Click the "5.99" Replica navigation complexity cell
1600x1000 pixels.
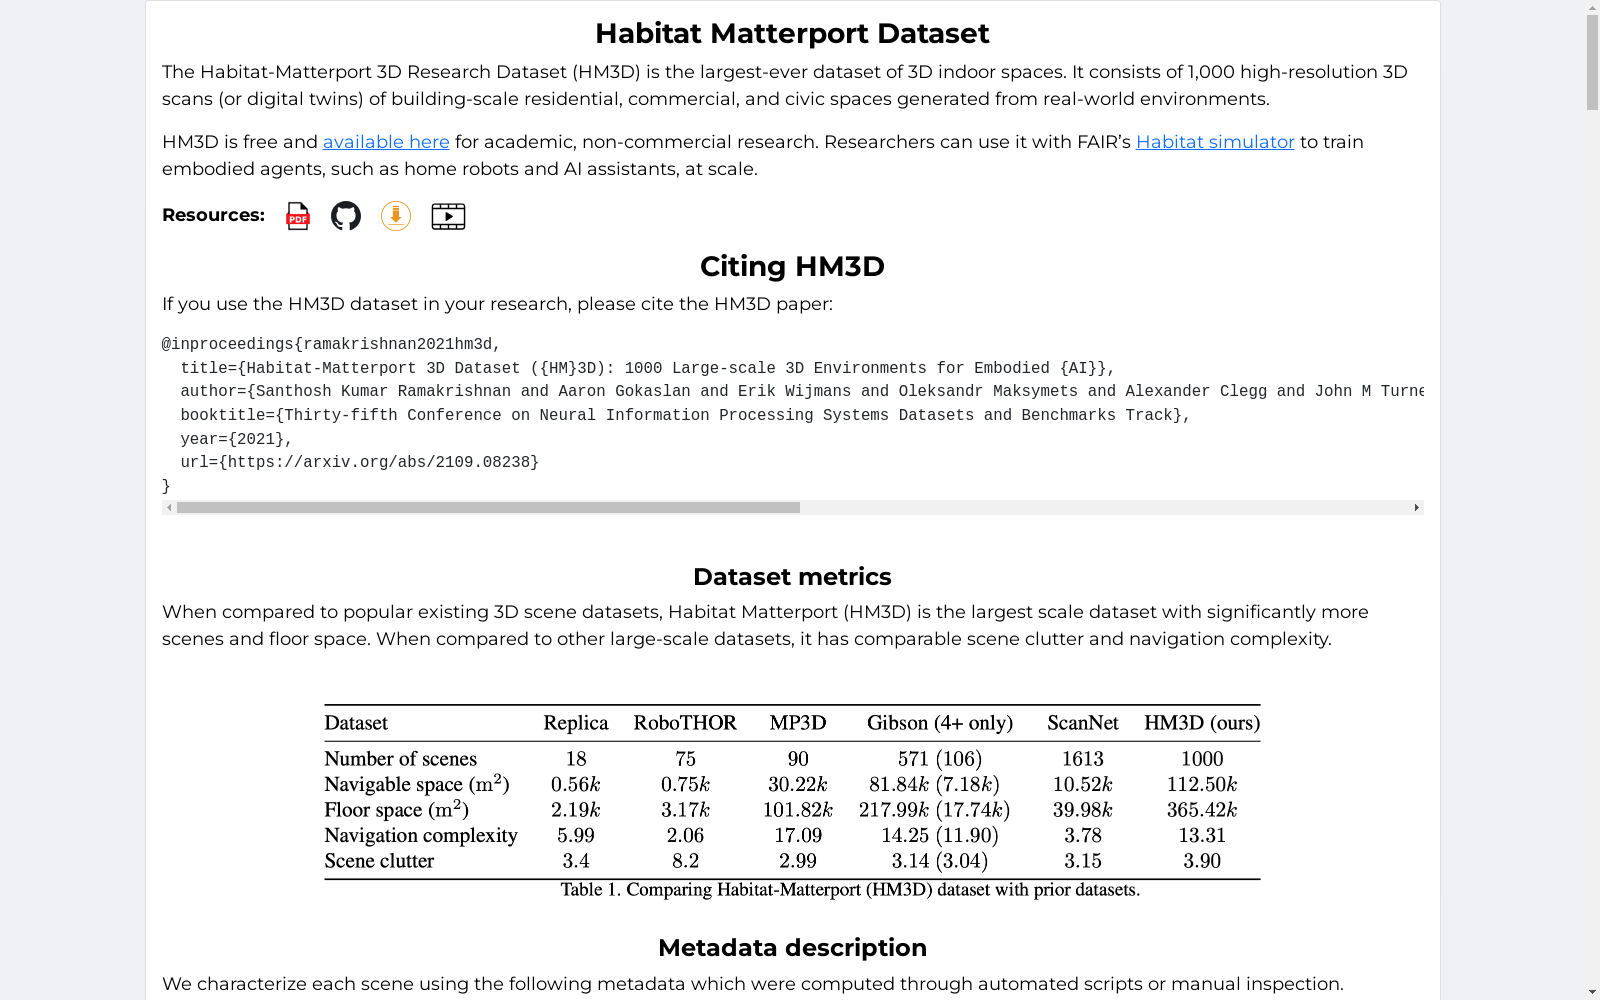pos(576,836)
